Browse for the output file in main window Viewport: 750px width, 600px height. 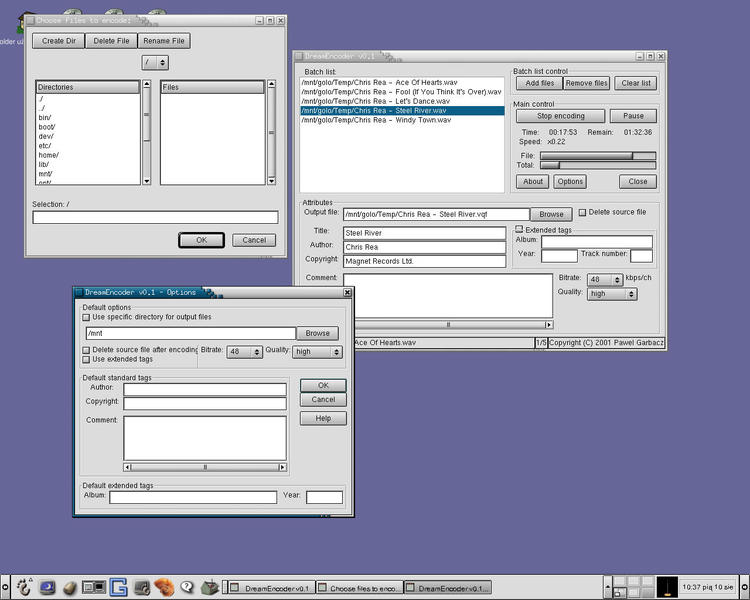(551, 214)
